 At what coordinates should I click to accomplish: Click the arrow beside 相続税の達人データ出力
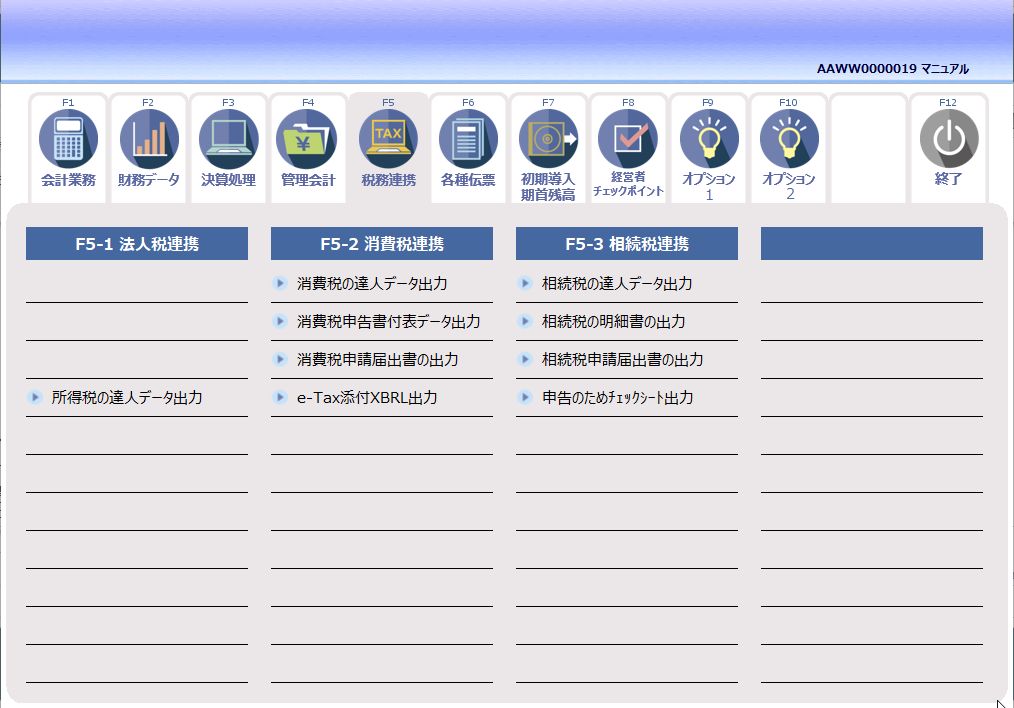tap(525, 283)
